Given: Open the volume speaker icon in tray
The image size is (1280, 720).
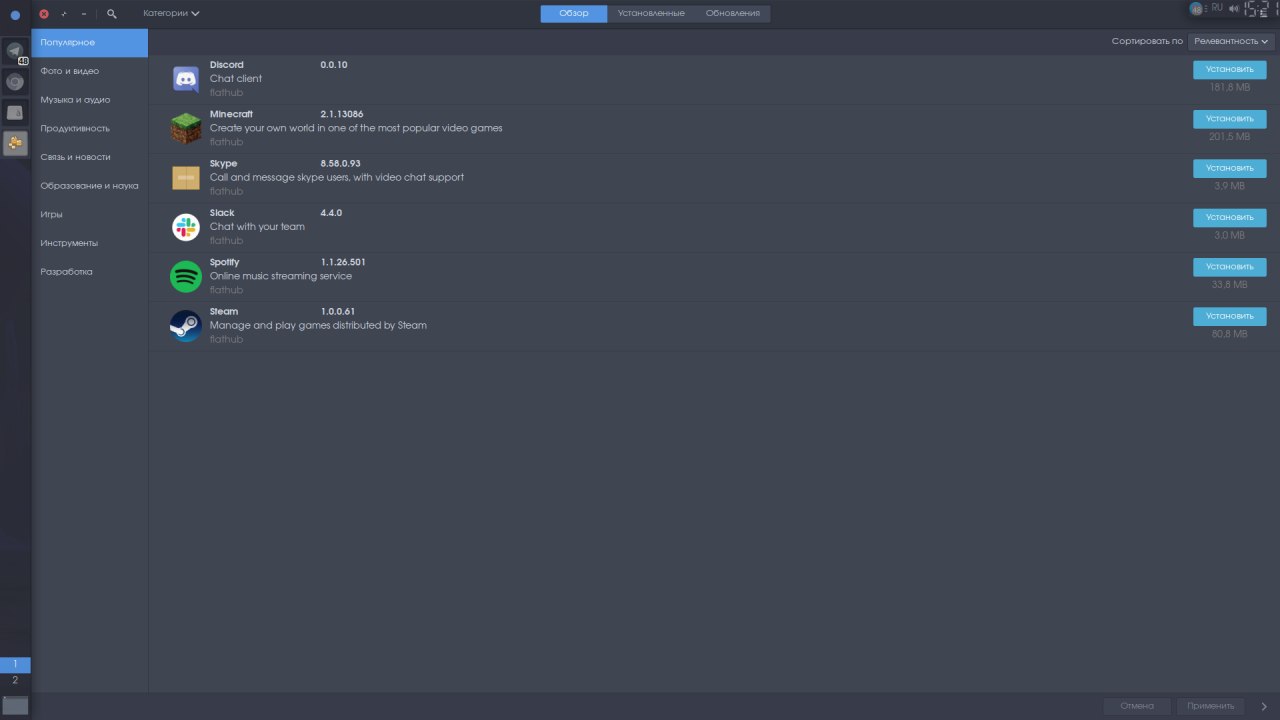Looking at the screenshot, I should tap(1234, 8).
